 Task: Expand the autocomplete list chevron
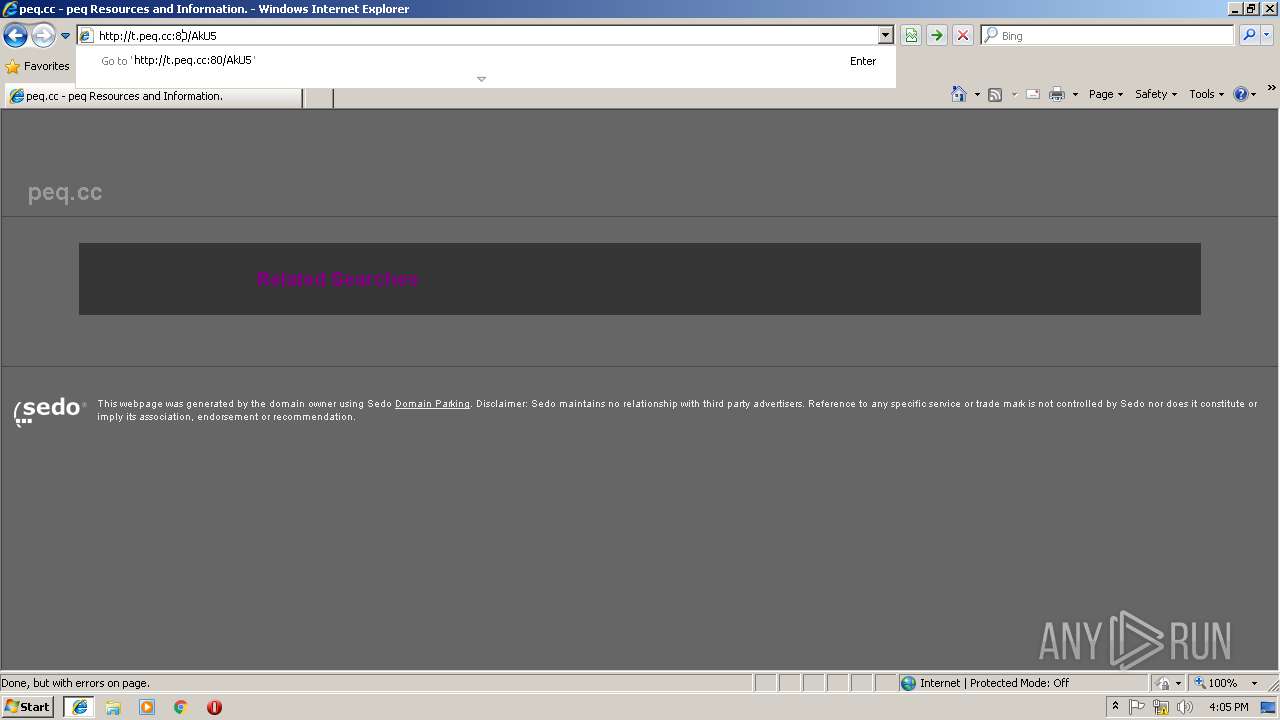pyautogui.click(x=481, y=79)
